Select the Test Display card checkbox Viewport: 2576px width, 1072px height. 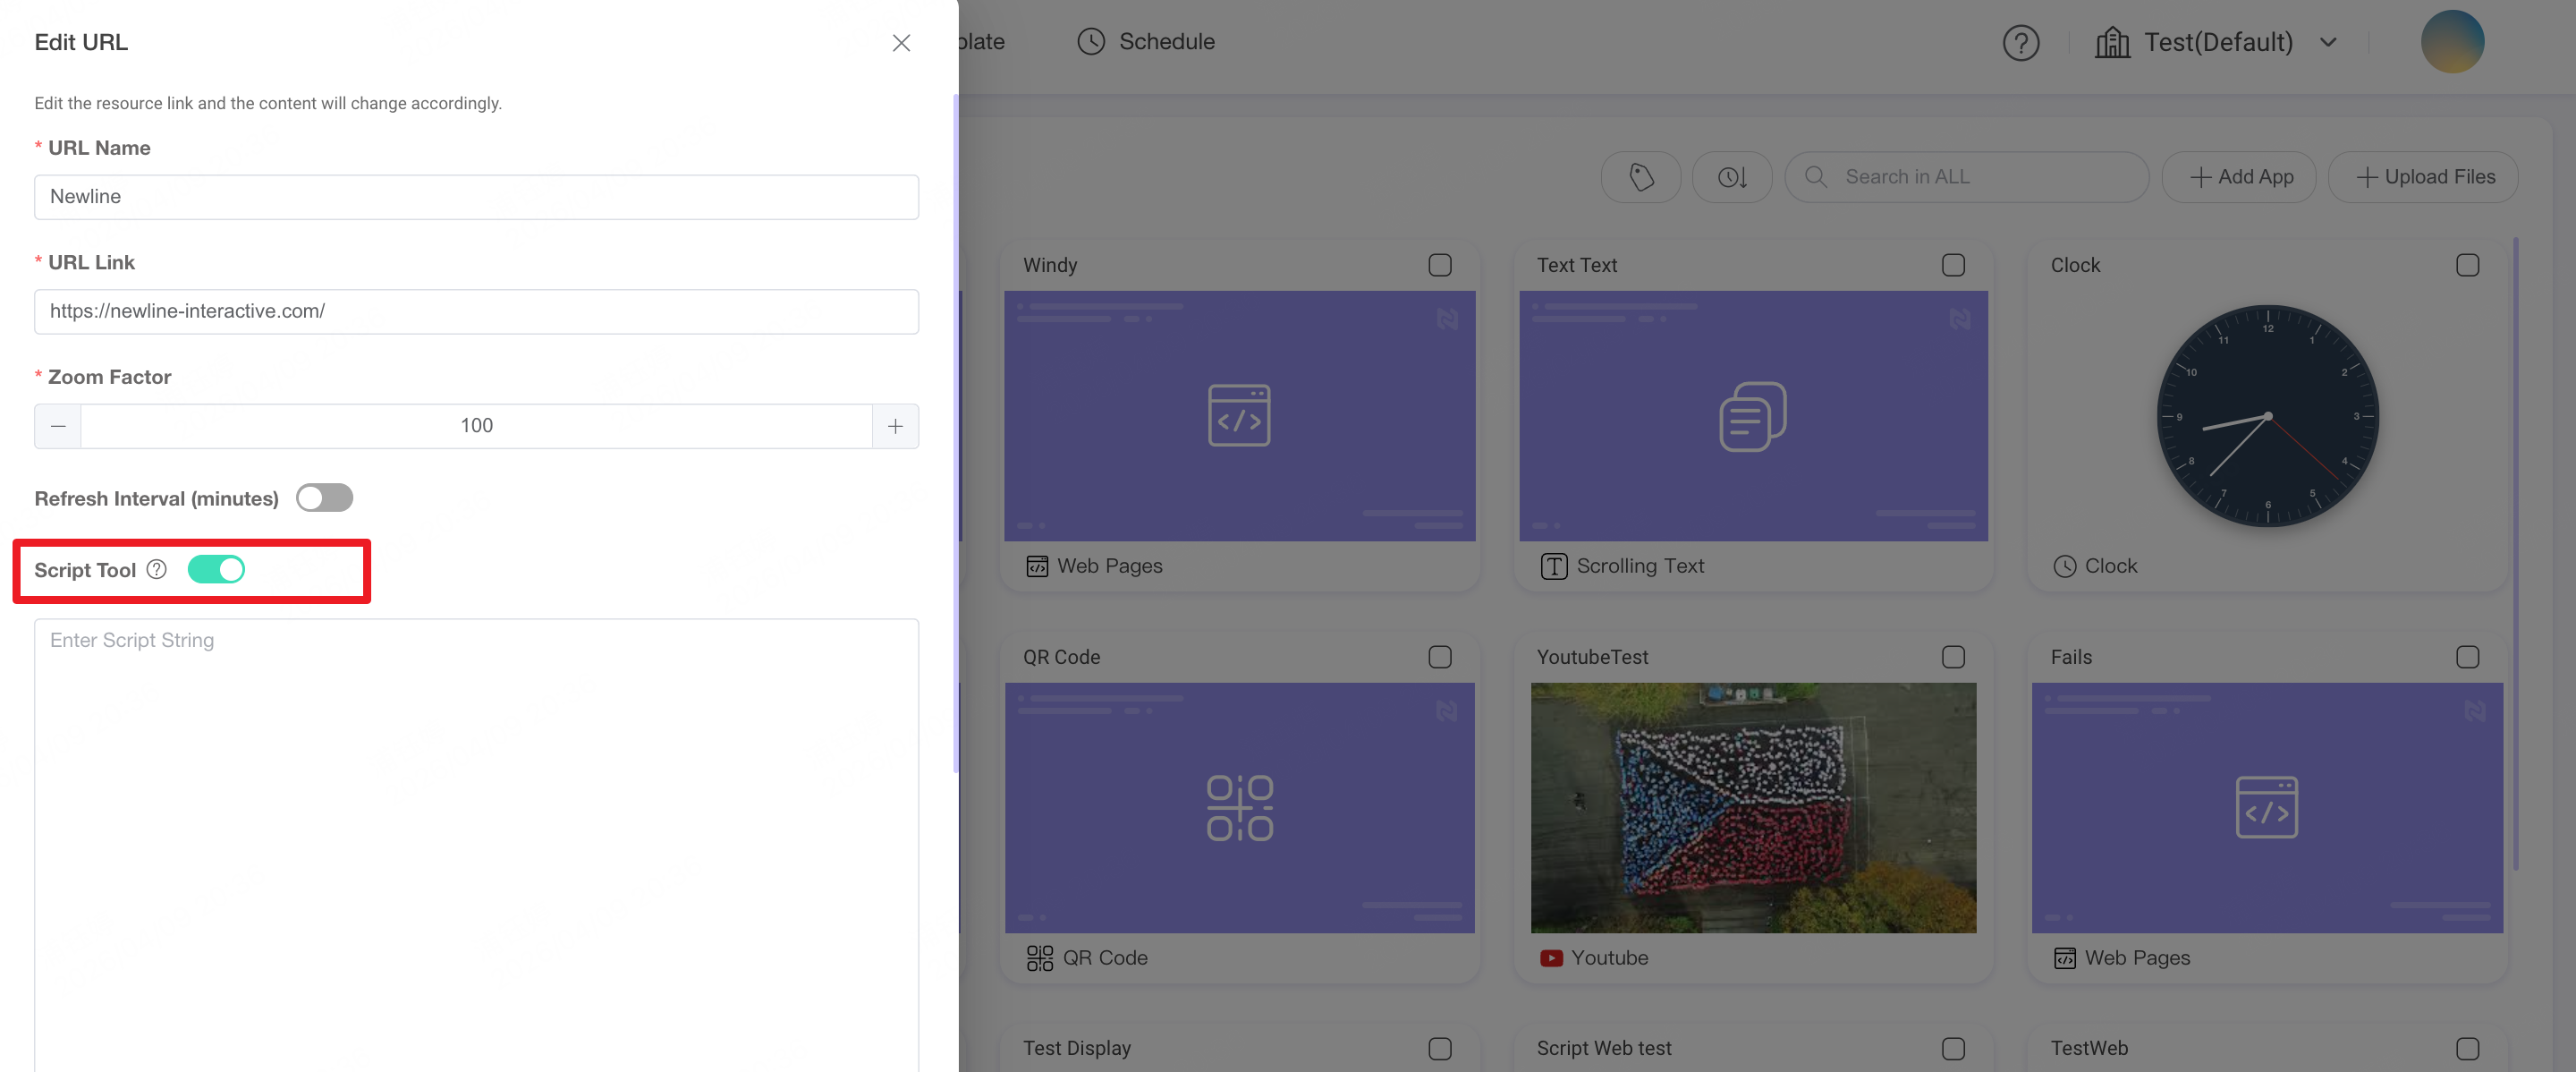click(x=1440, y=1049)
